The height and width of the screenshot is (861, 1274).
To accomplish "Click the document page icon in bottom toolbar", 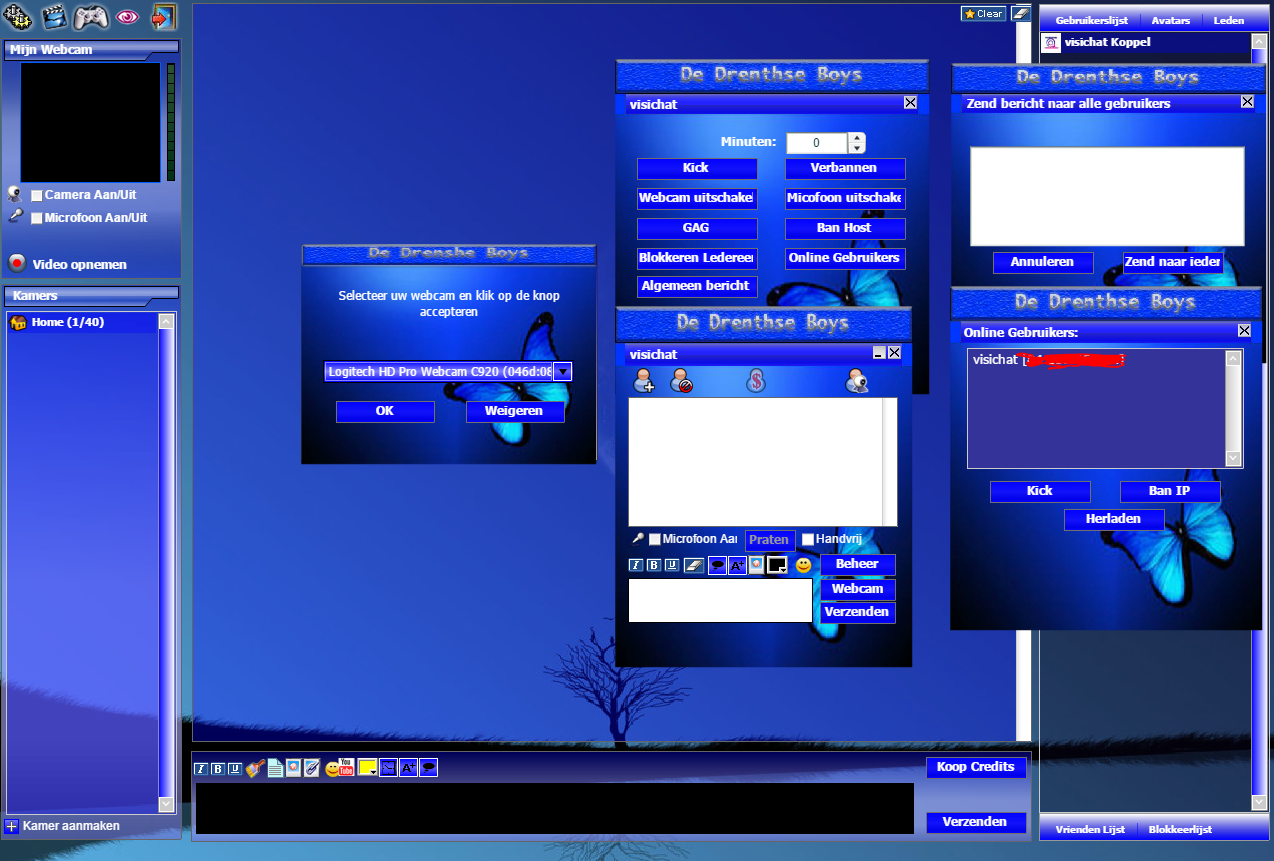I will (x=275, y=768).
